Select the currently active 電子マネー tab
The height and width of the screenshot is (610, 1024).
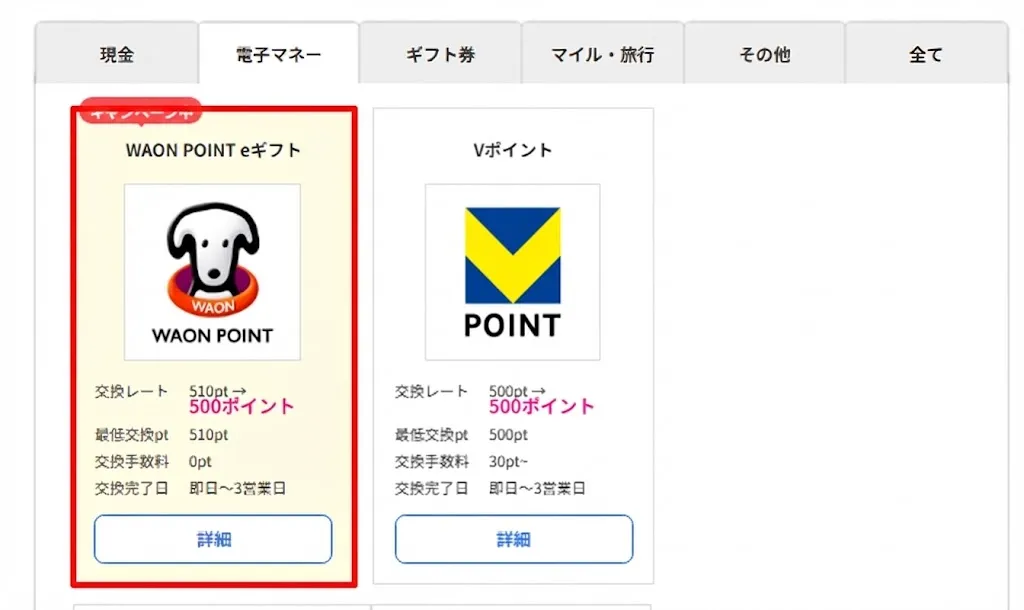278,55
